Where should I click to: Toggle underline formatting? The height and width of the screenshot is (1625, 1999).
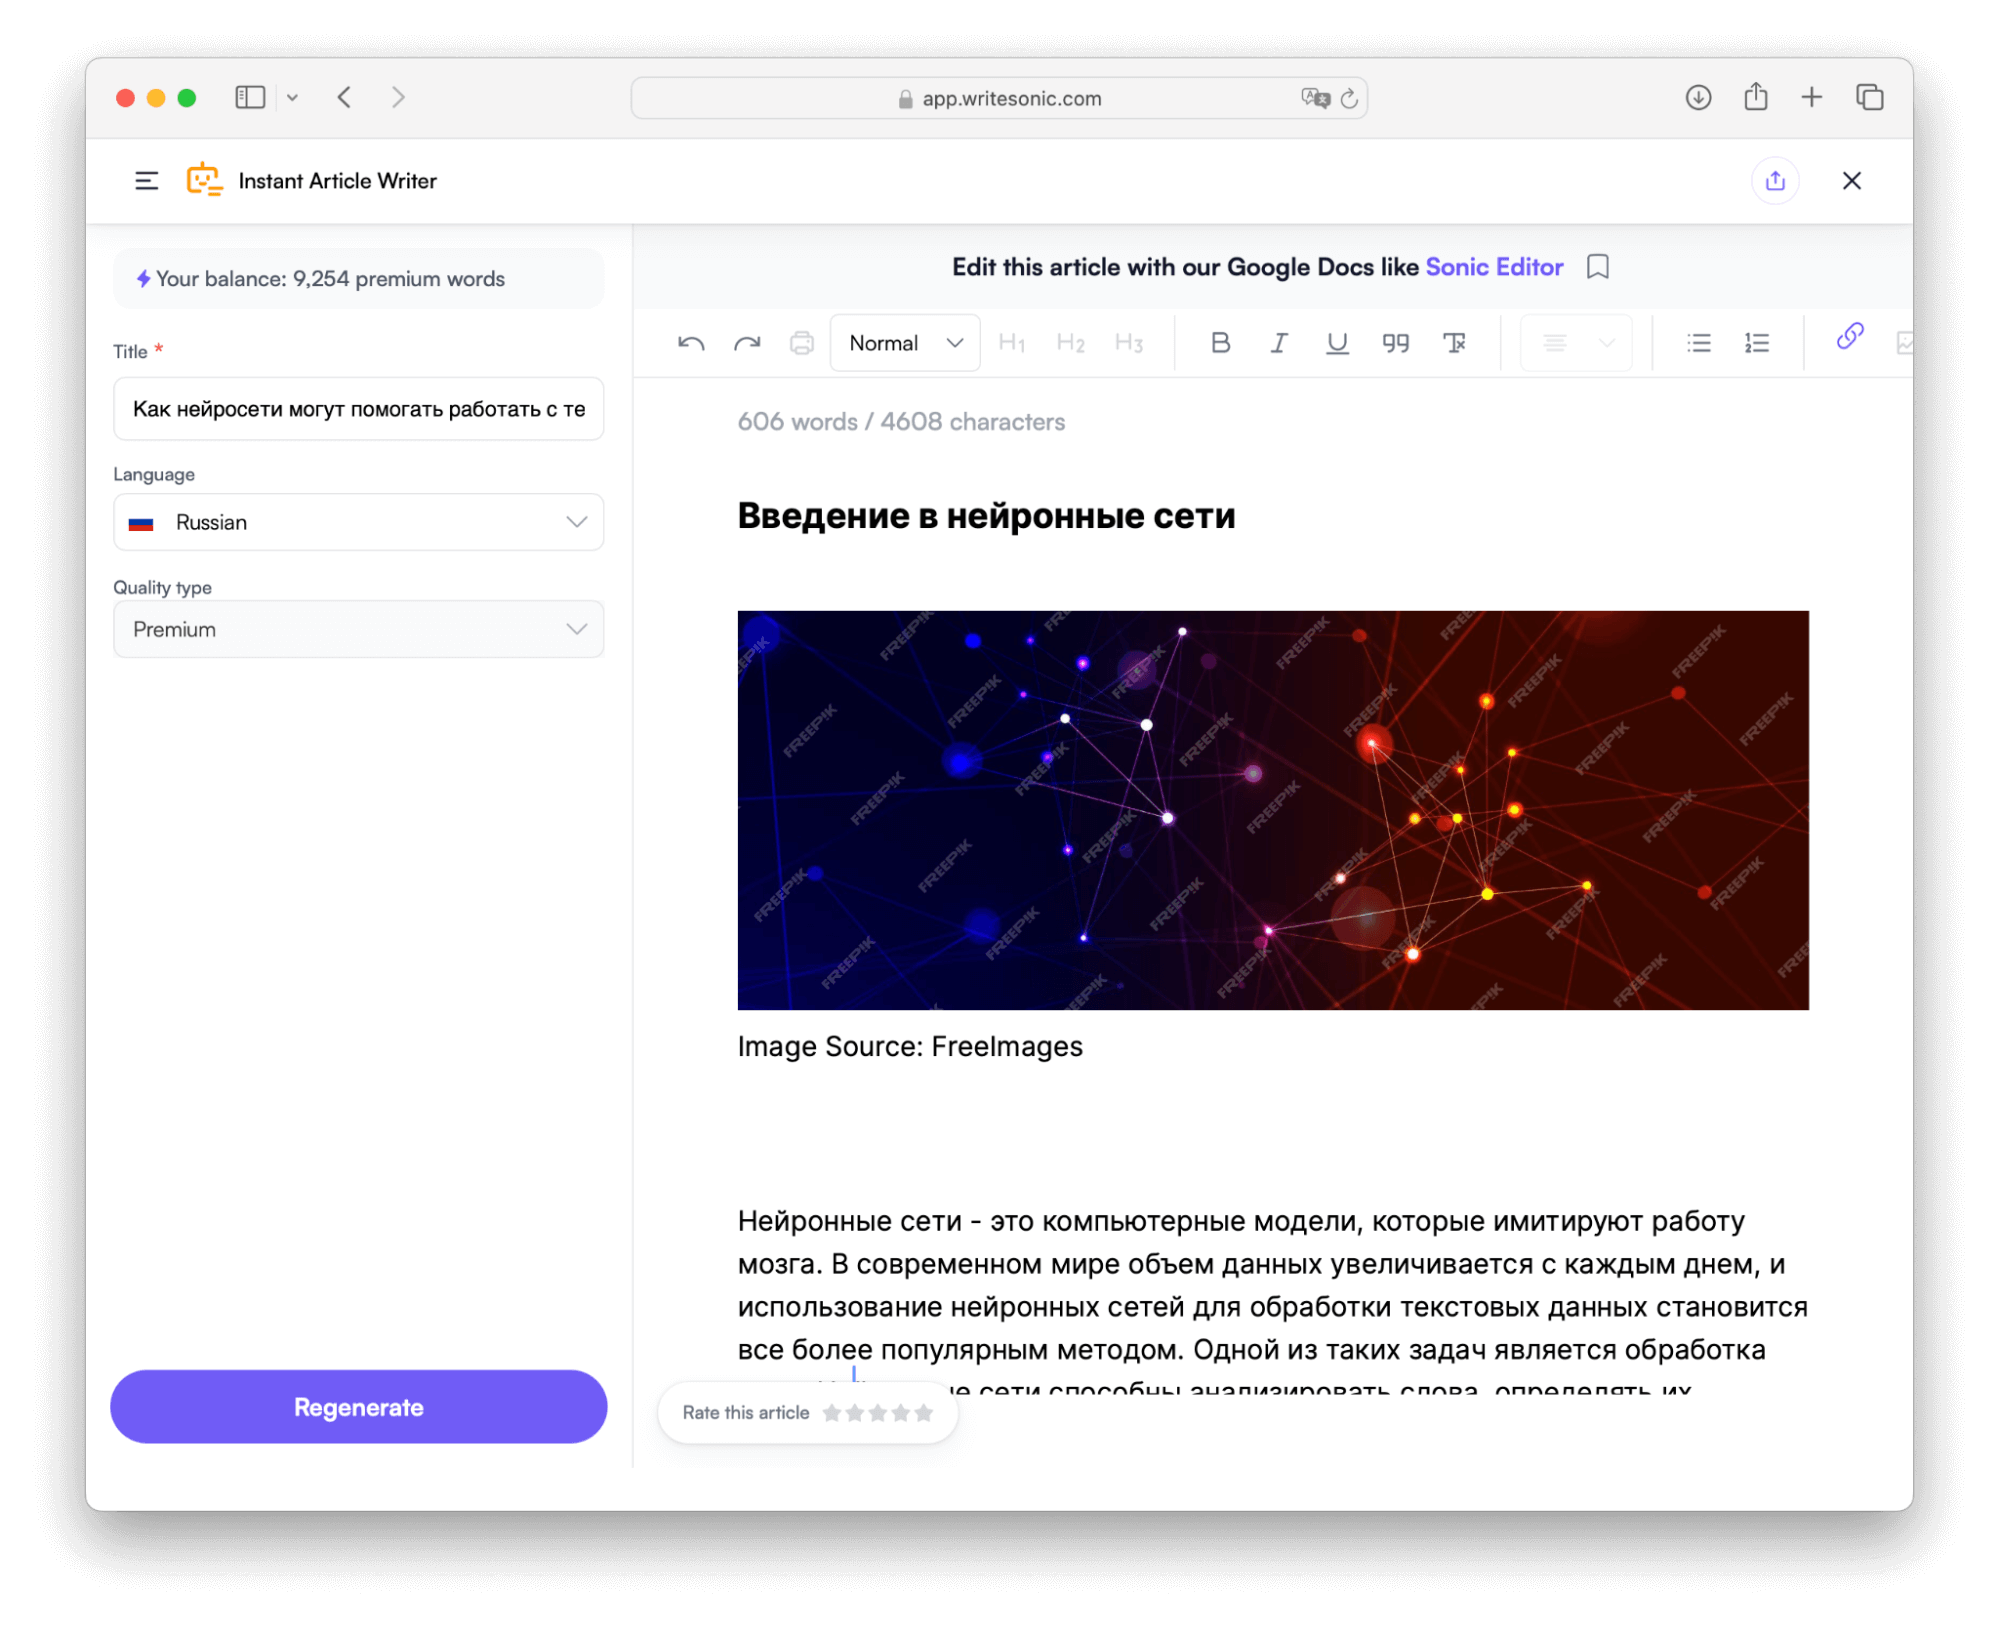1336,343
